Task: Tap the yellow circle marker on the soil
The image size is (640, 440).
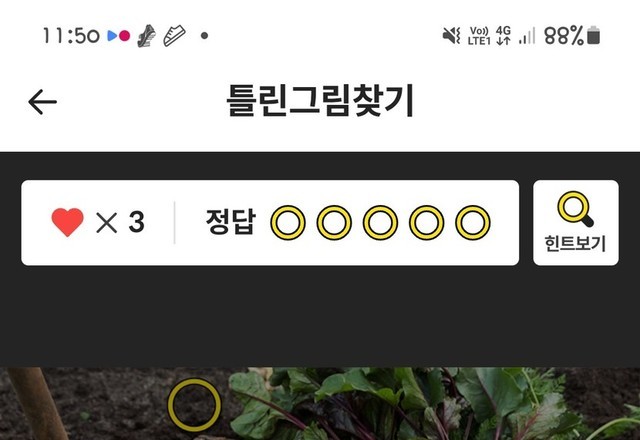Action: 194,405
